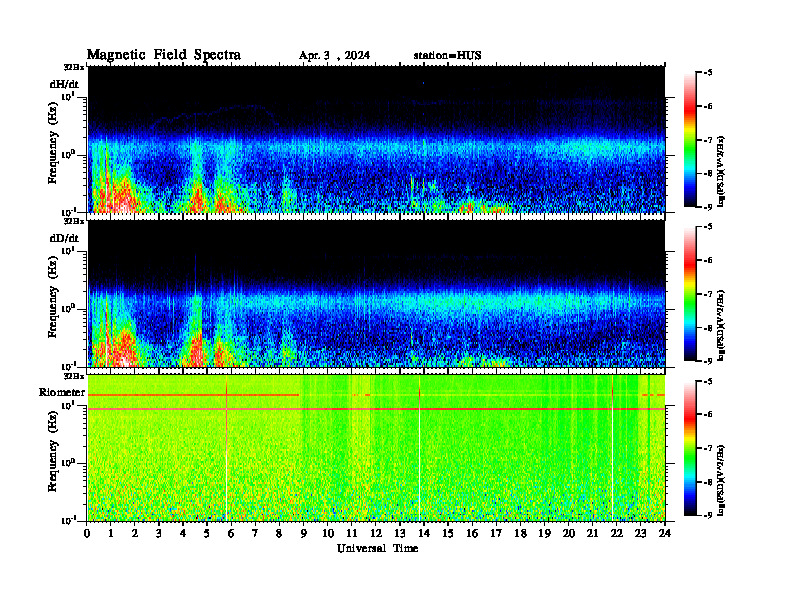
Task: Click the "-8" tick on the Riometer colorbar
Action: pyautogui.click(x=707, y=482)
